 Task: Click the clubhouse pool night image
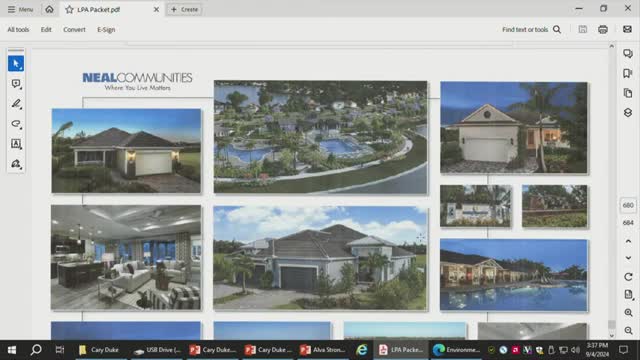click(514, 275)
